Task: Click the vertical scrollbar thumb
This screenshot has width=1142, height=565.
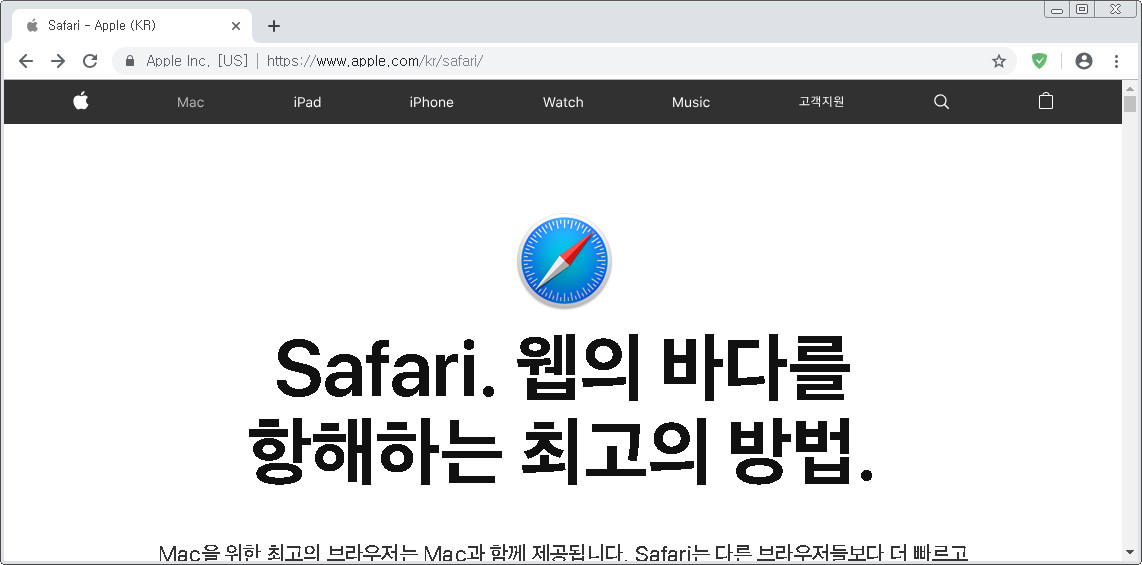Action: [x=1130, y=103]
